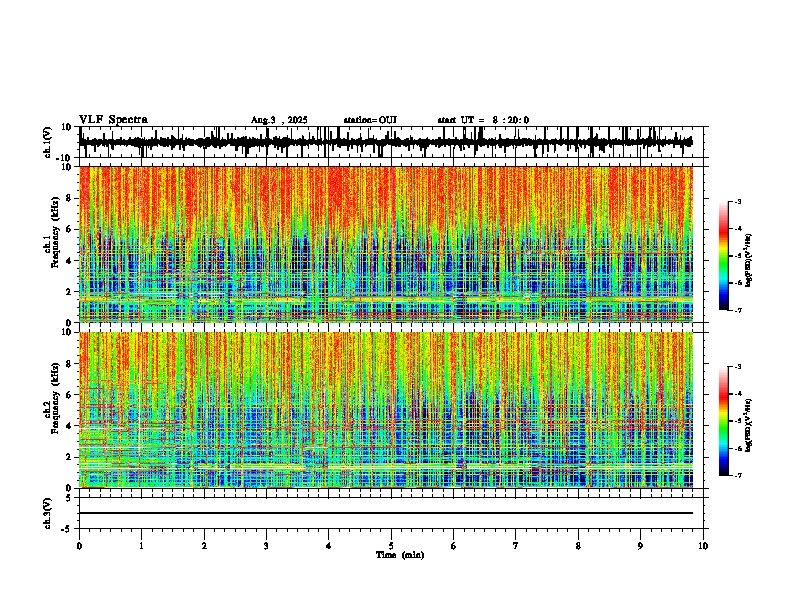Select the 'Aug.3 , 2025' date label
Image resolution: width=792 pixels, height=612 pixels.
(x=279, y=120)
